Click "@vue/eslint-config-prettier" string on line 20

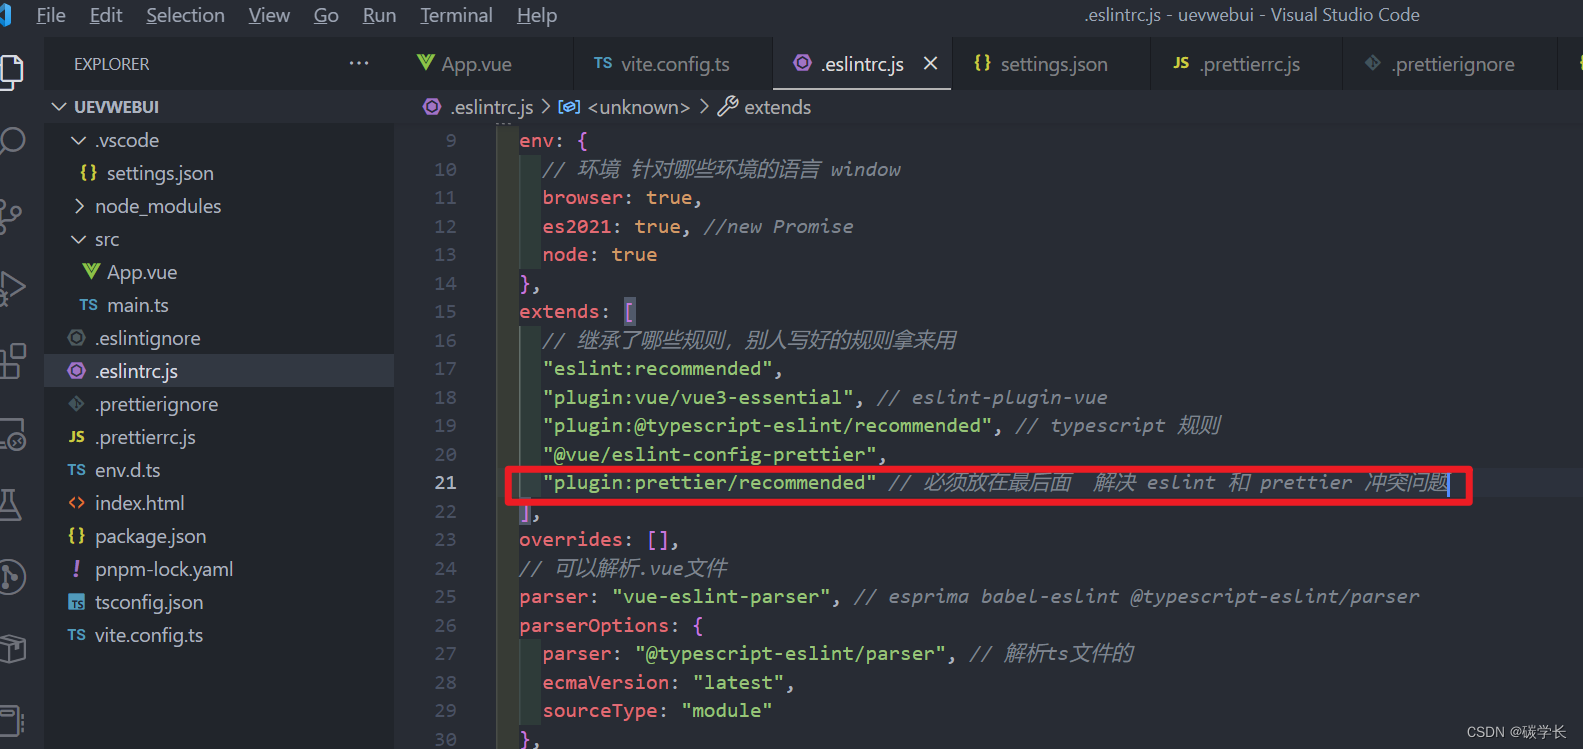(x=709, y=455)
